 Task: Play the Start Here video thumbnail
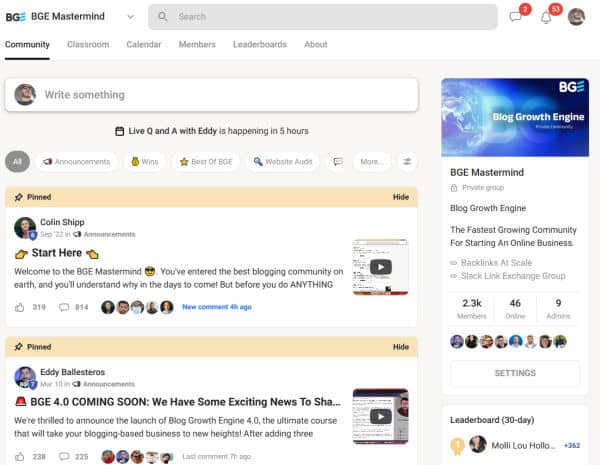click(x=380, y=267)
